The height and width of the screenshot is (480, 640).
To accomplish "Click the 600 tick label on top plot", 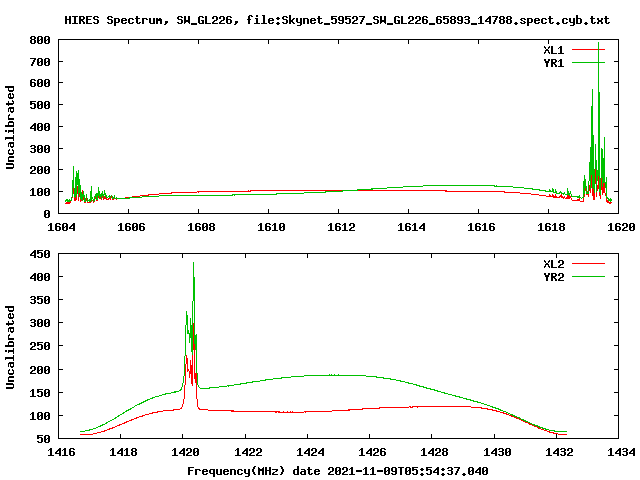I will (x=40, y=83).
